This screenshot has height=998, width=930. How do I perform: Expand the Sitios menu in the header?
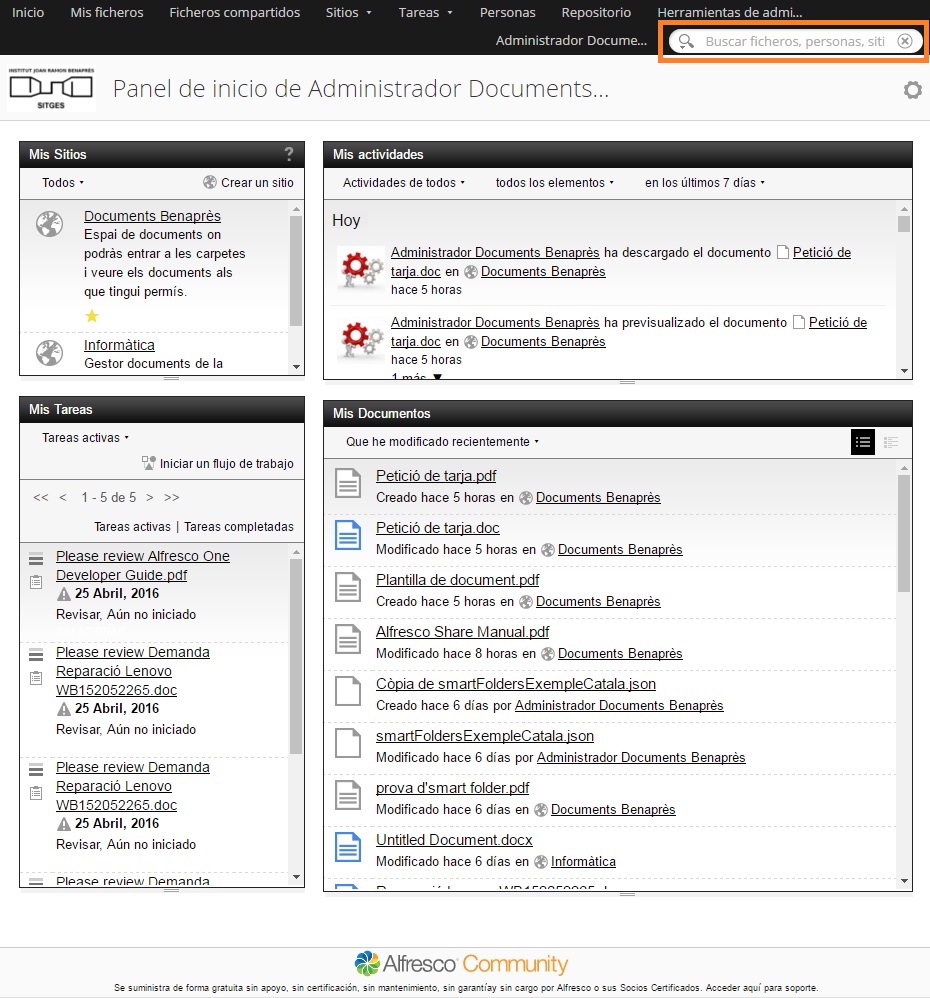(348, 13)
